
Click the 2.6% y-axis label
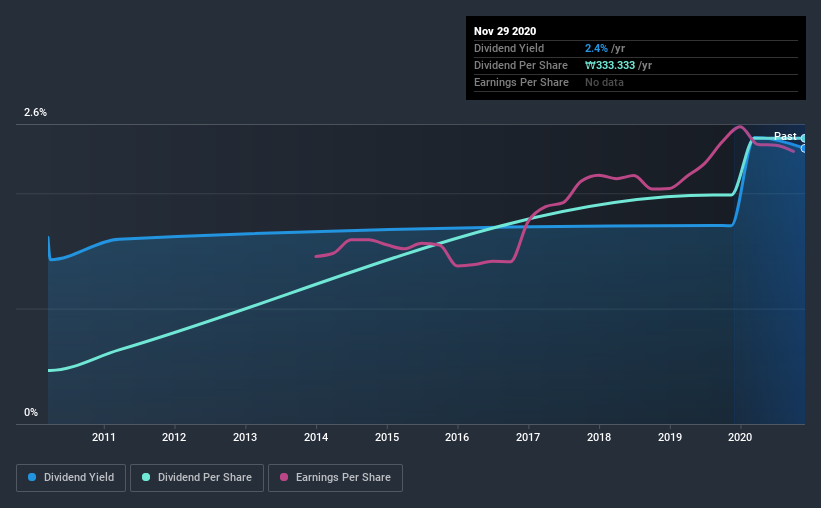(35, 113)
